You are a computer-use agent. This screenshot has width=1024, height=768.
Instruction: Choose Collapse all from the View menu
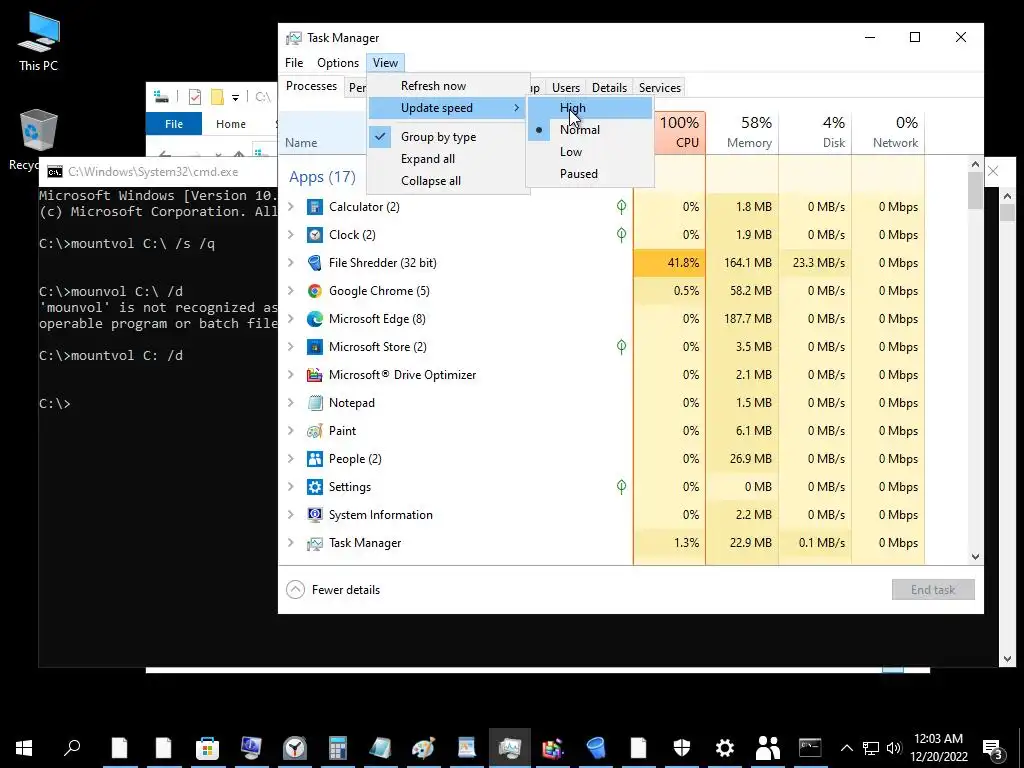tap(447, 182)
